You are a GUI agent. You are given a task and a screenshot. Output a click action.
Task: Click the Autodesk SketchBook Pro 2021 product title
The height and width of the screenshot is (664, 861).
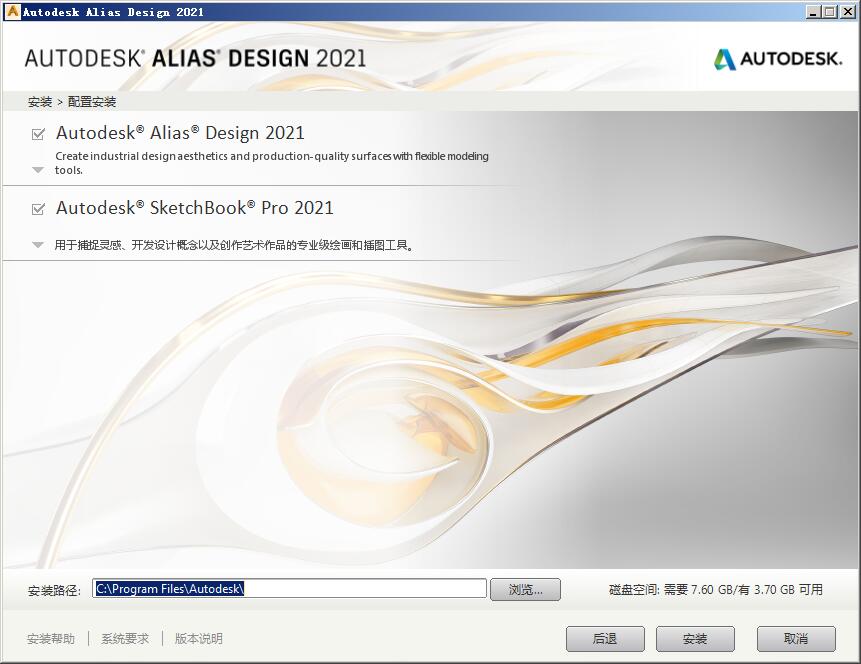pos(195,208)
